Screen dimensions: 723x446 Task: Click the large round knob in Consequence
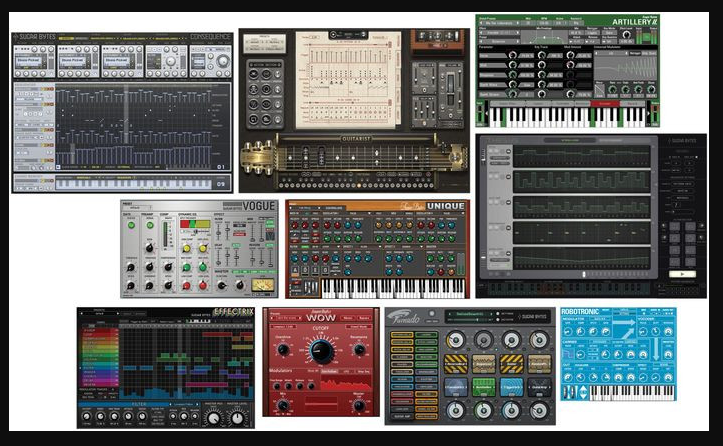click(x=222, y=61)
